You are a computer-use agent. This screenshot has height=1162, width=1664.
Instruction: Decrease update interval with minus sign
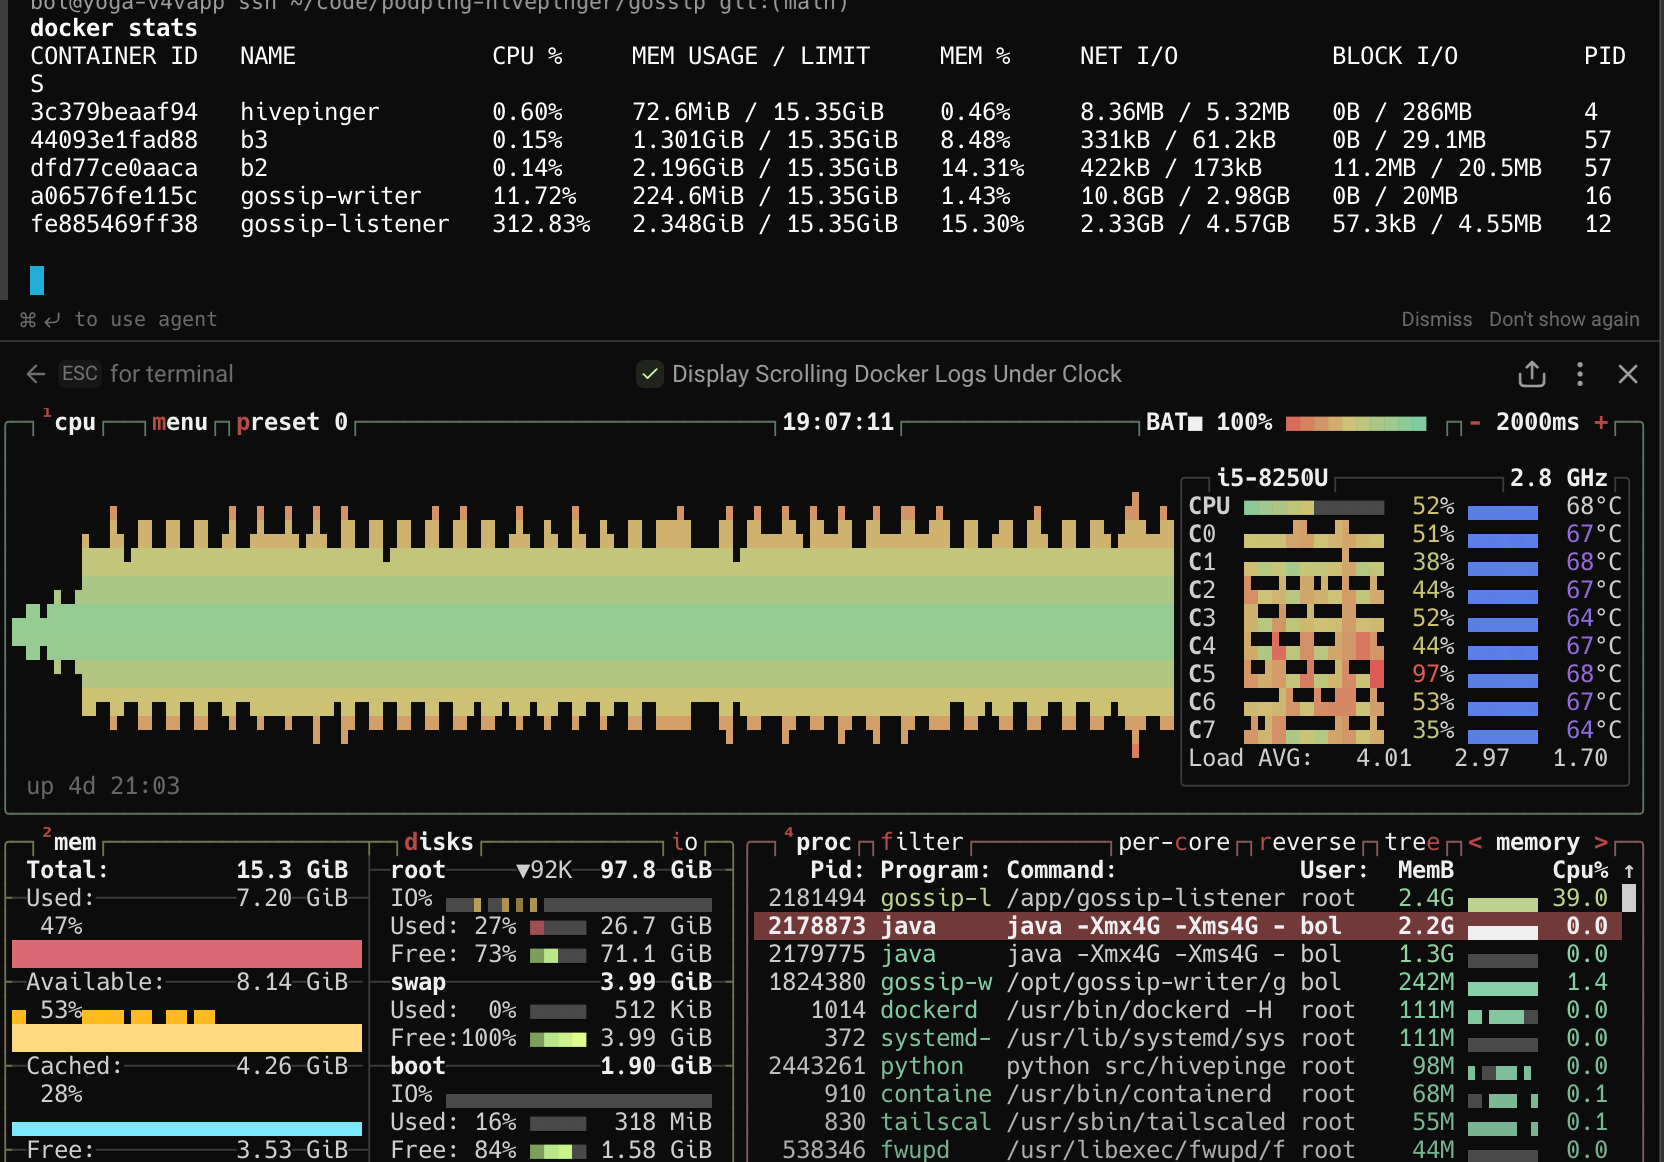(1474, 422)
